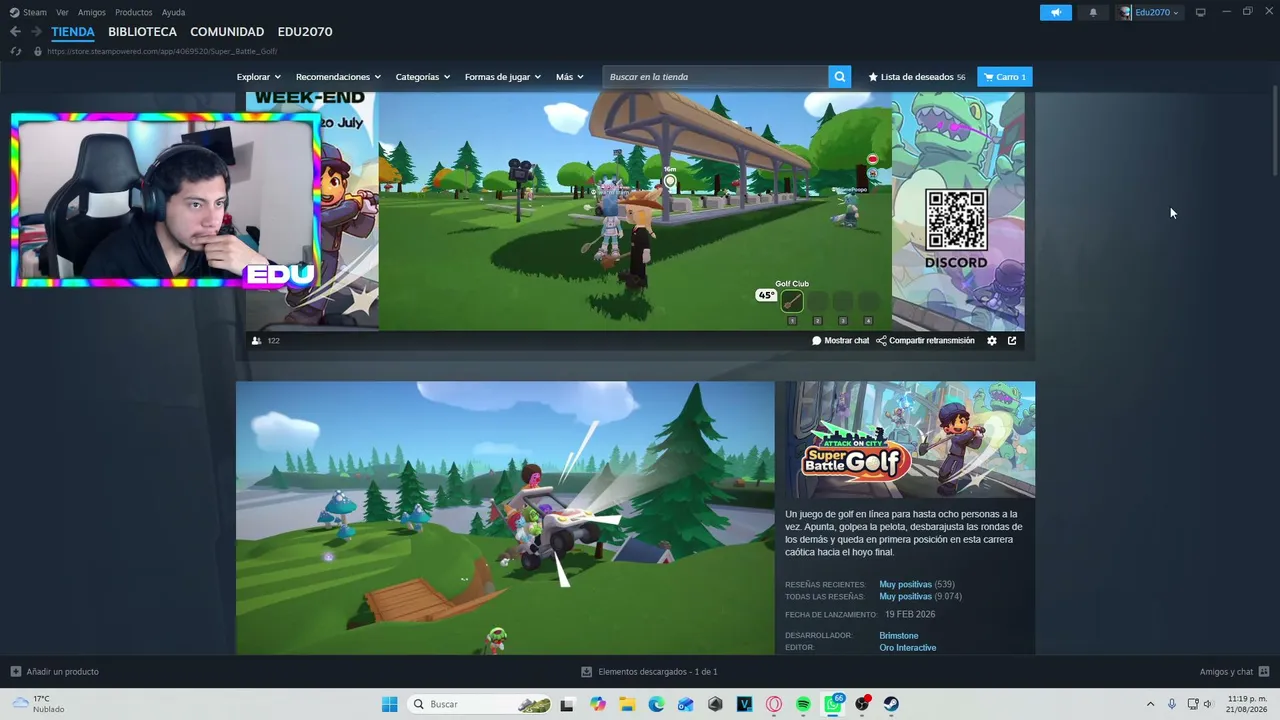The width and height of the screenshot is (1280, 720).
Task: Click the Añadir un producto plus icon
Action: 15,672
